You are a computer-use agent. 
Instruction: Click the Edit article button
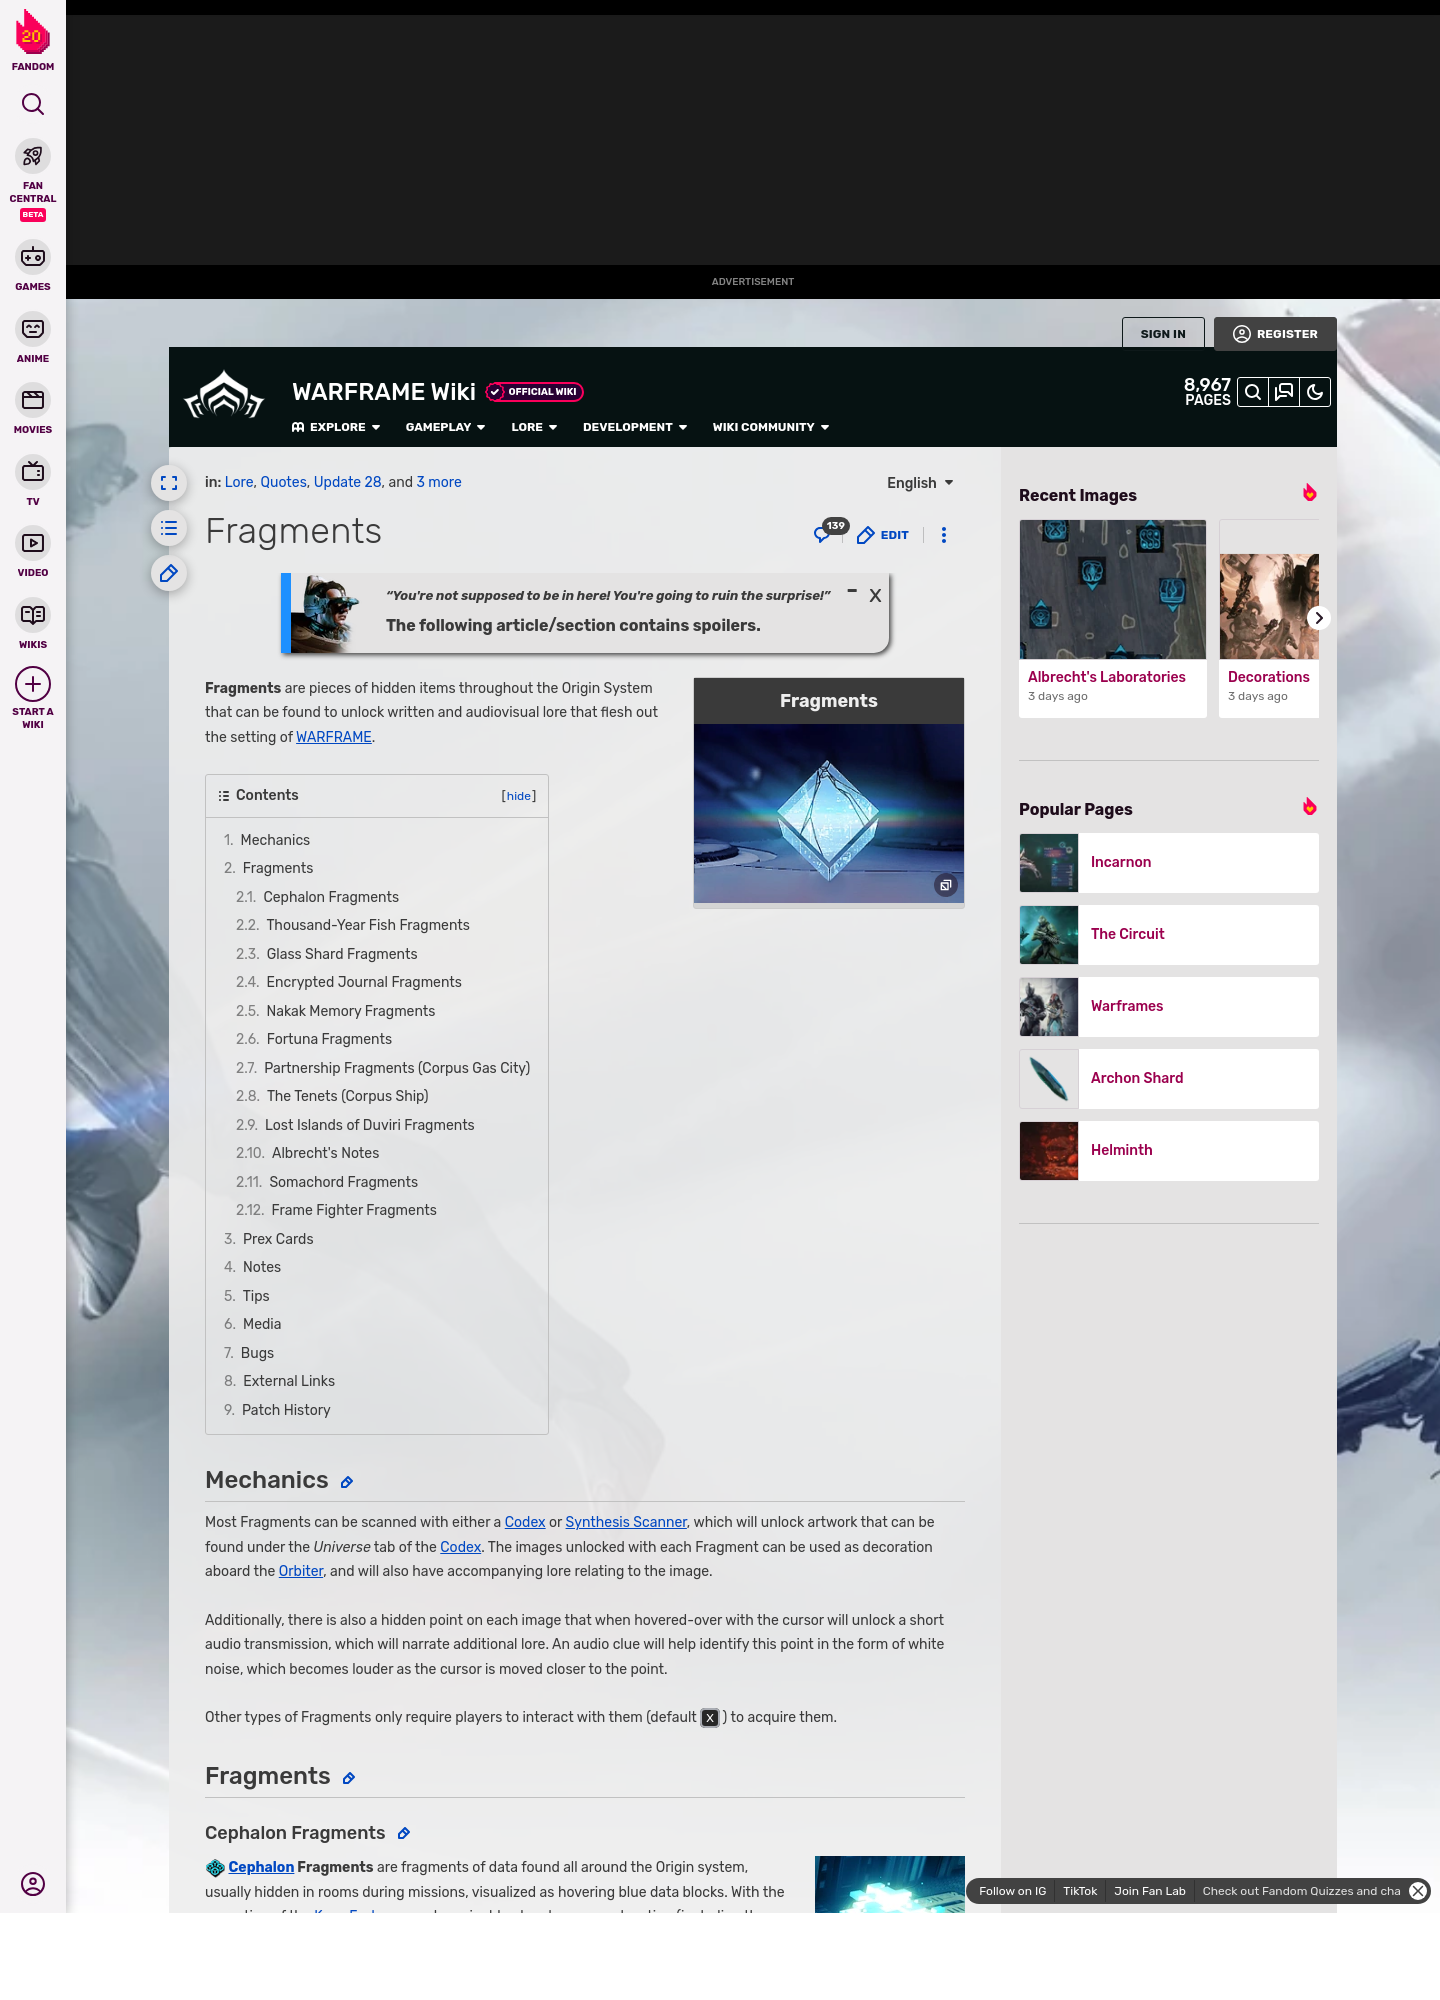click(x=883, y=535)
